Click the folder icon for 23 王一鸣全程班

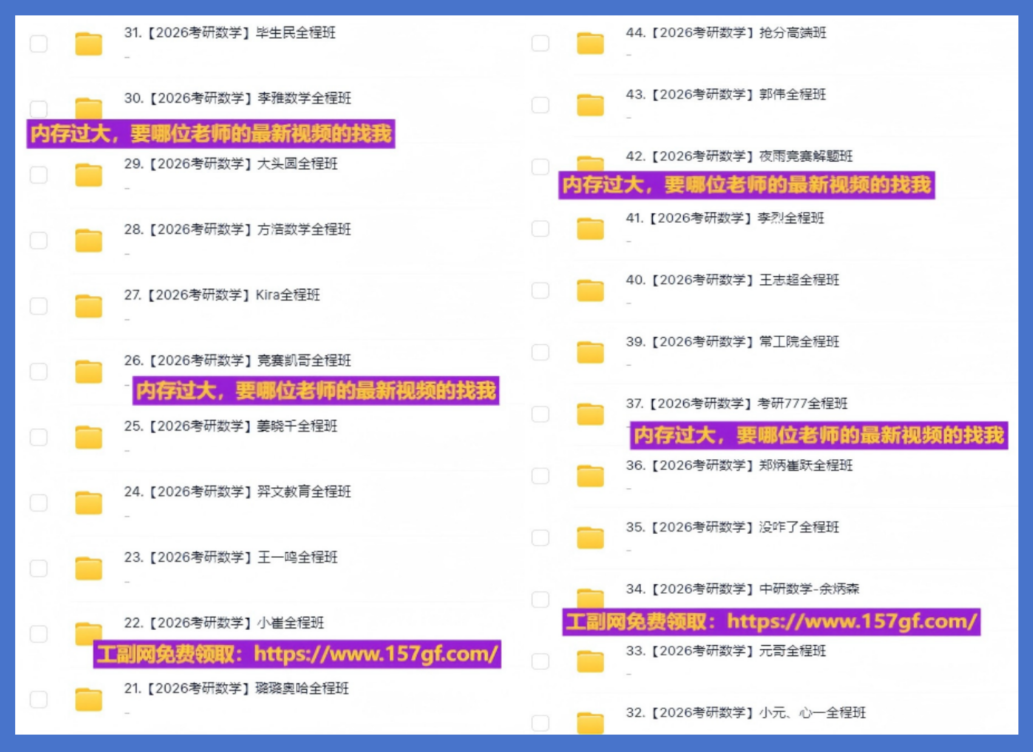click(x=89, y=568)
